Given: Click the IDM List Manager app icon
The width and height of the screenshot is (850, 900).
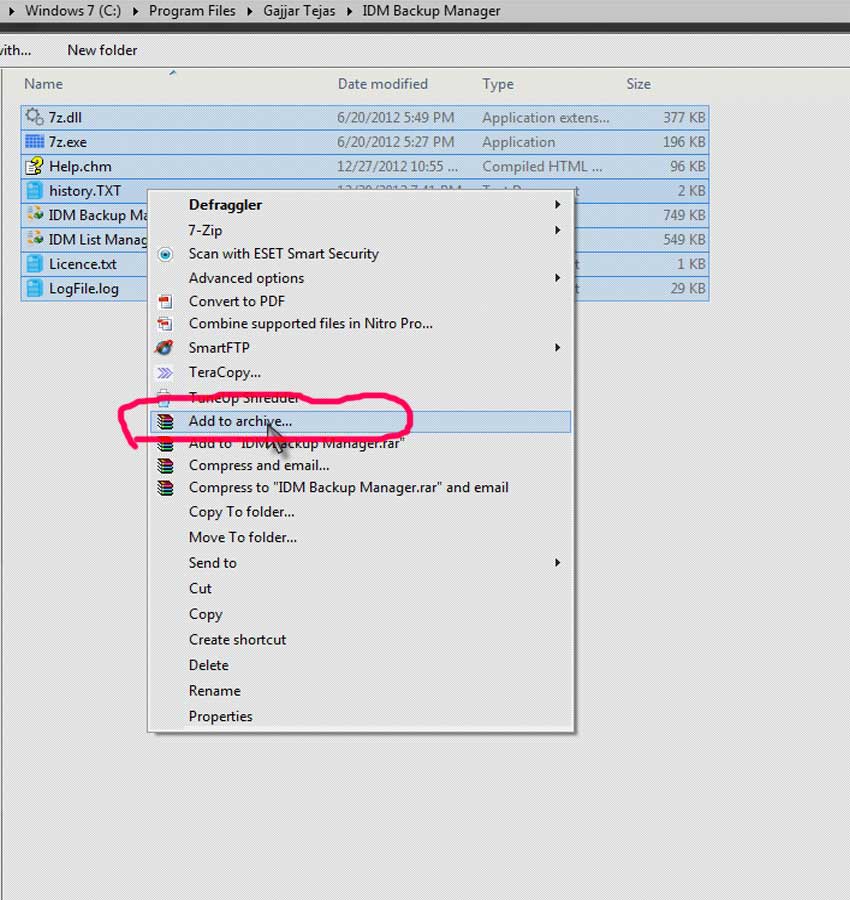Looking at the screenshot, I should pyautogui.click(x=34, y=239).
